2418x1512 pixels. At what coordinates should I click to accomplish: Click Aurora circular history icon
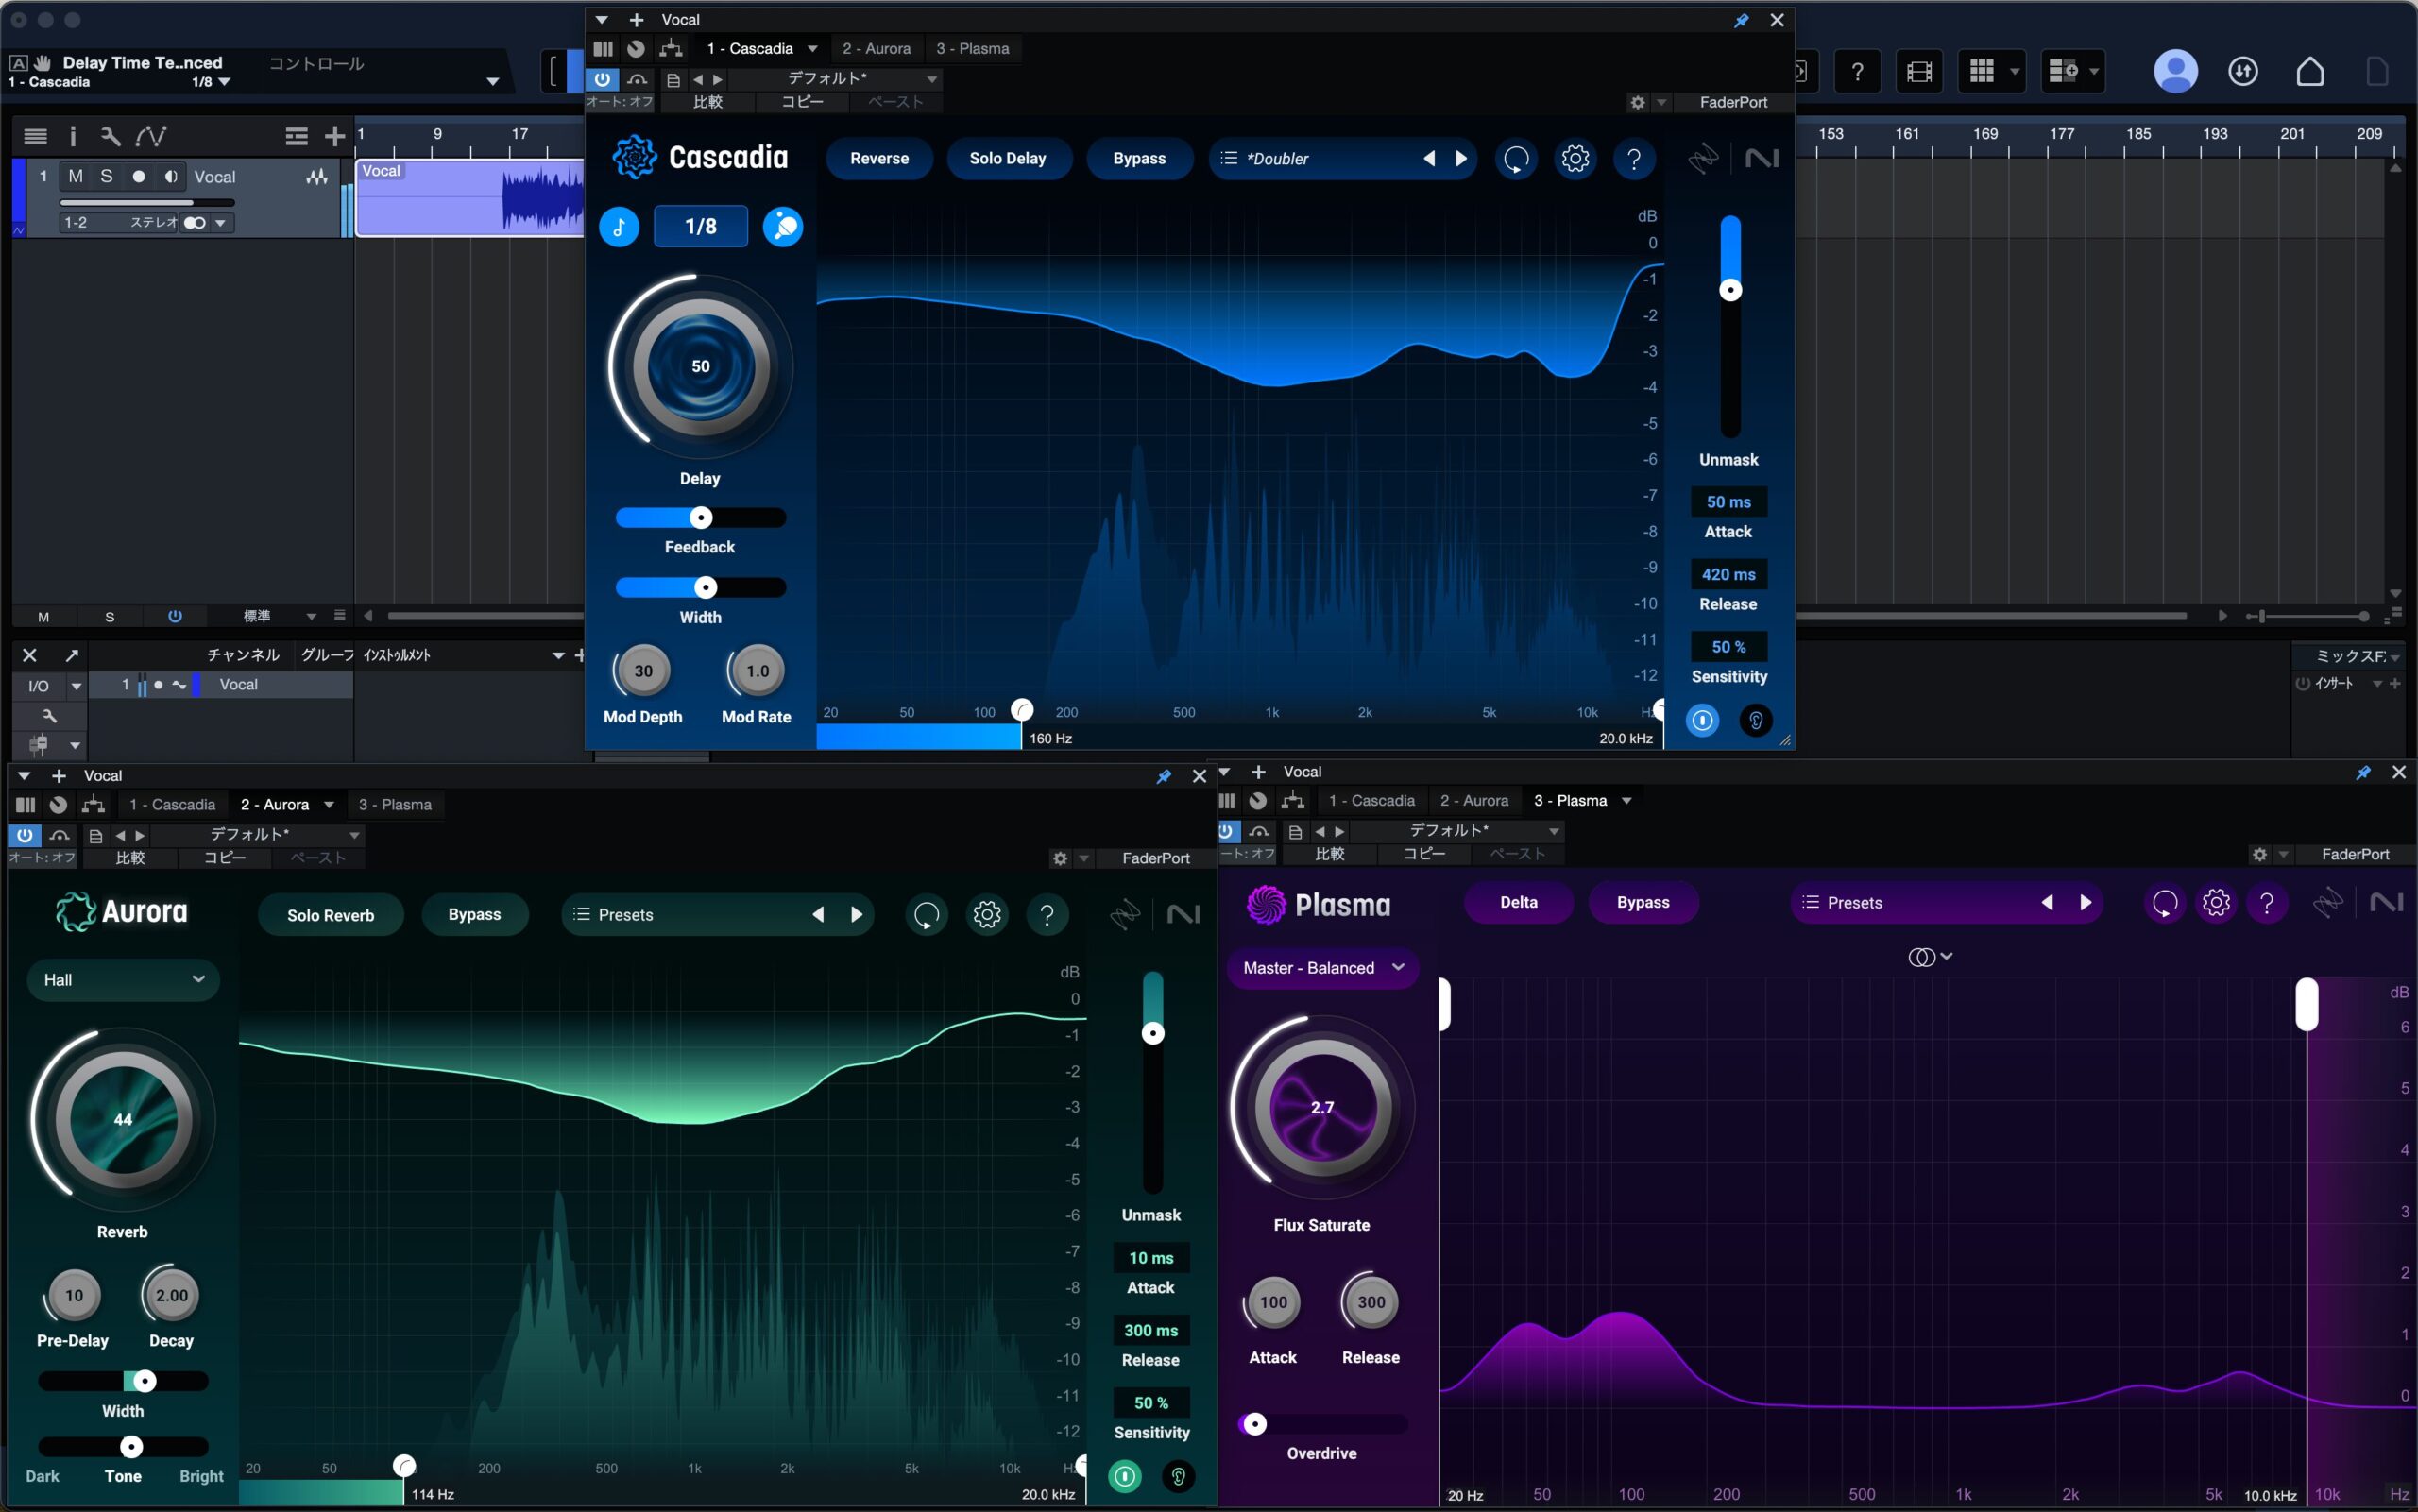tap(927, 915)
